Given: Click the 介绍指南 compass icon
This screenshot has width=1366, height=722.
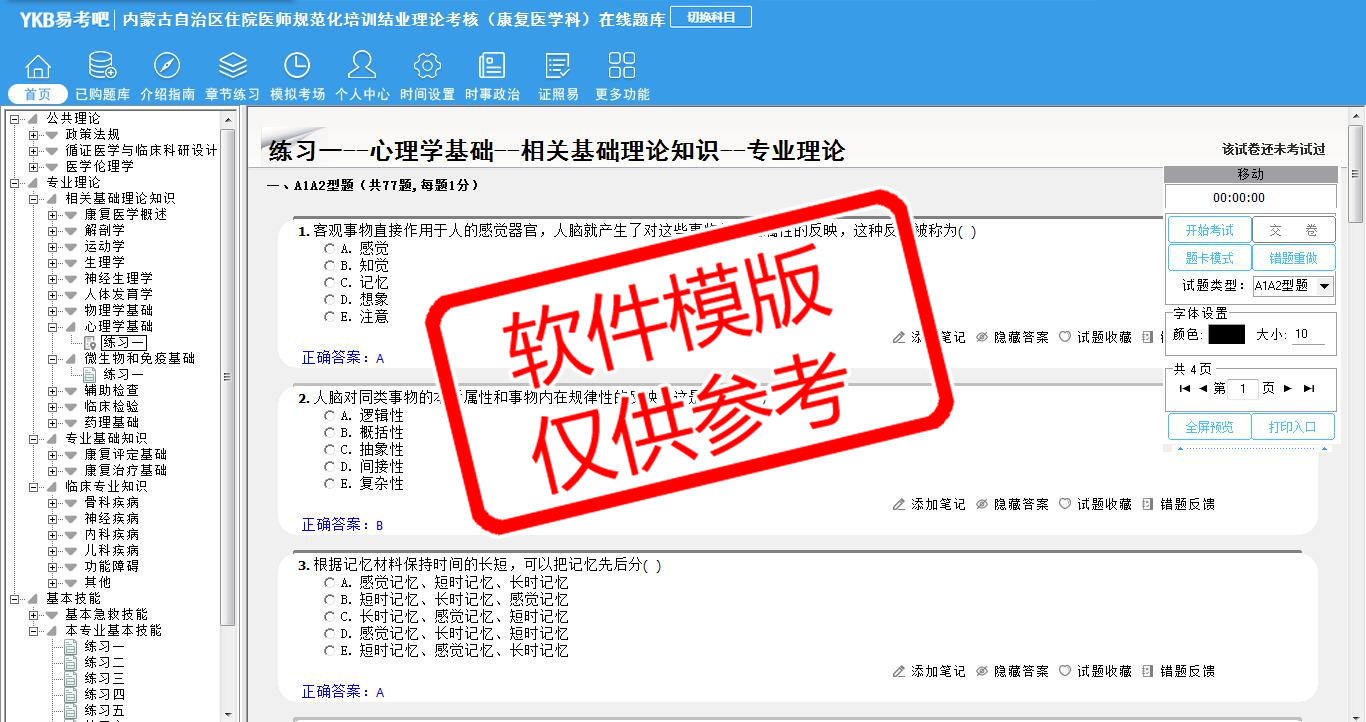Looking at the screenshot, I should (167, 66).
